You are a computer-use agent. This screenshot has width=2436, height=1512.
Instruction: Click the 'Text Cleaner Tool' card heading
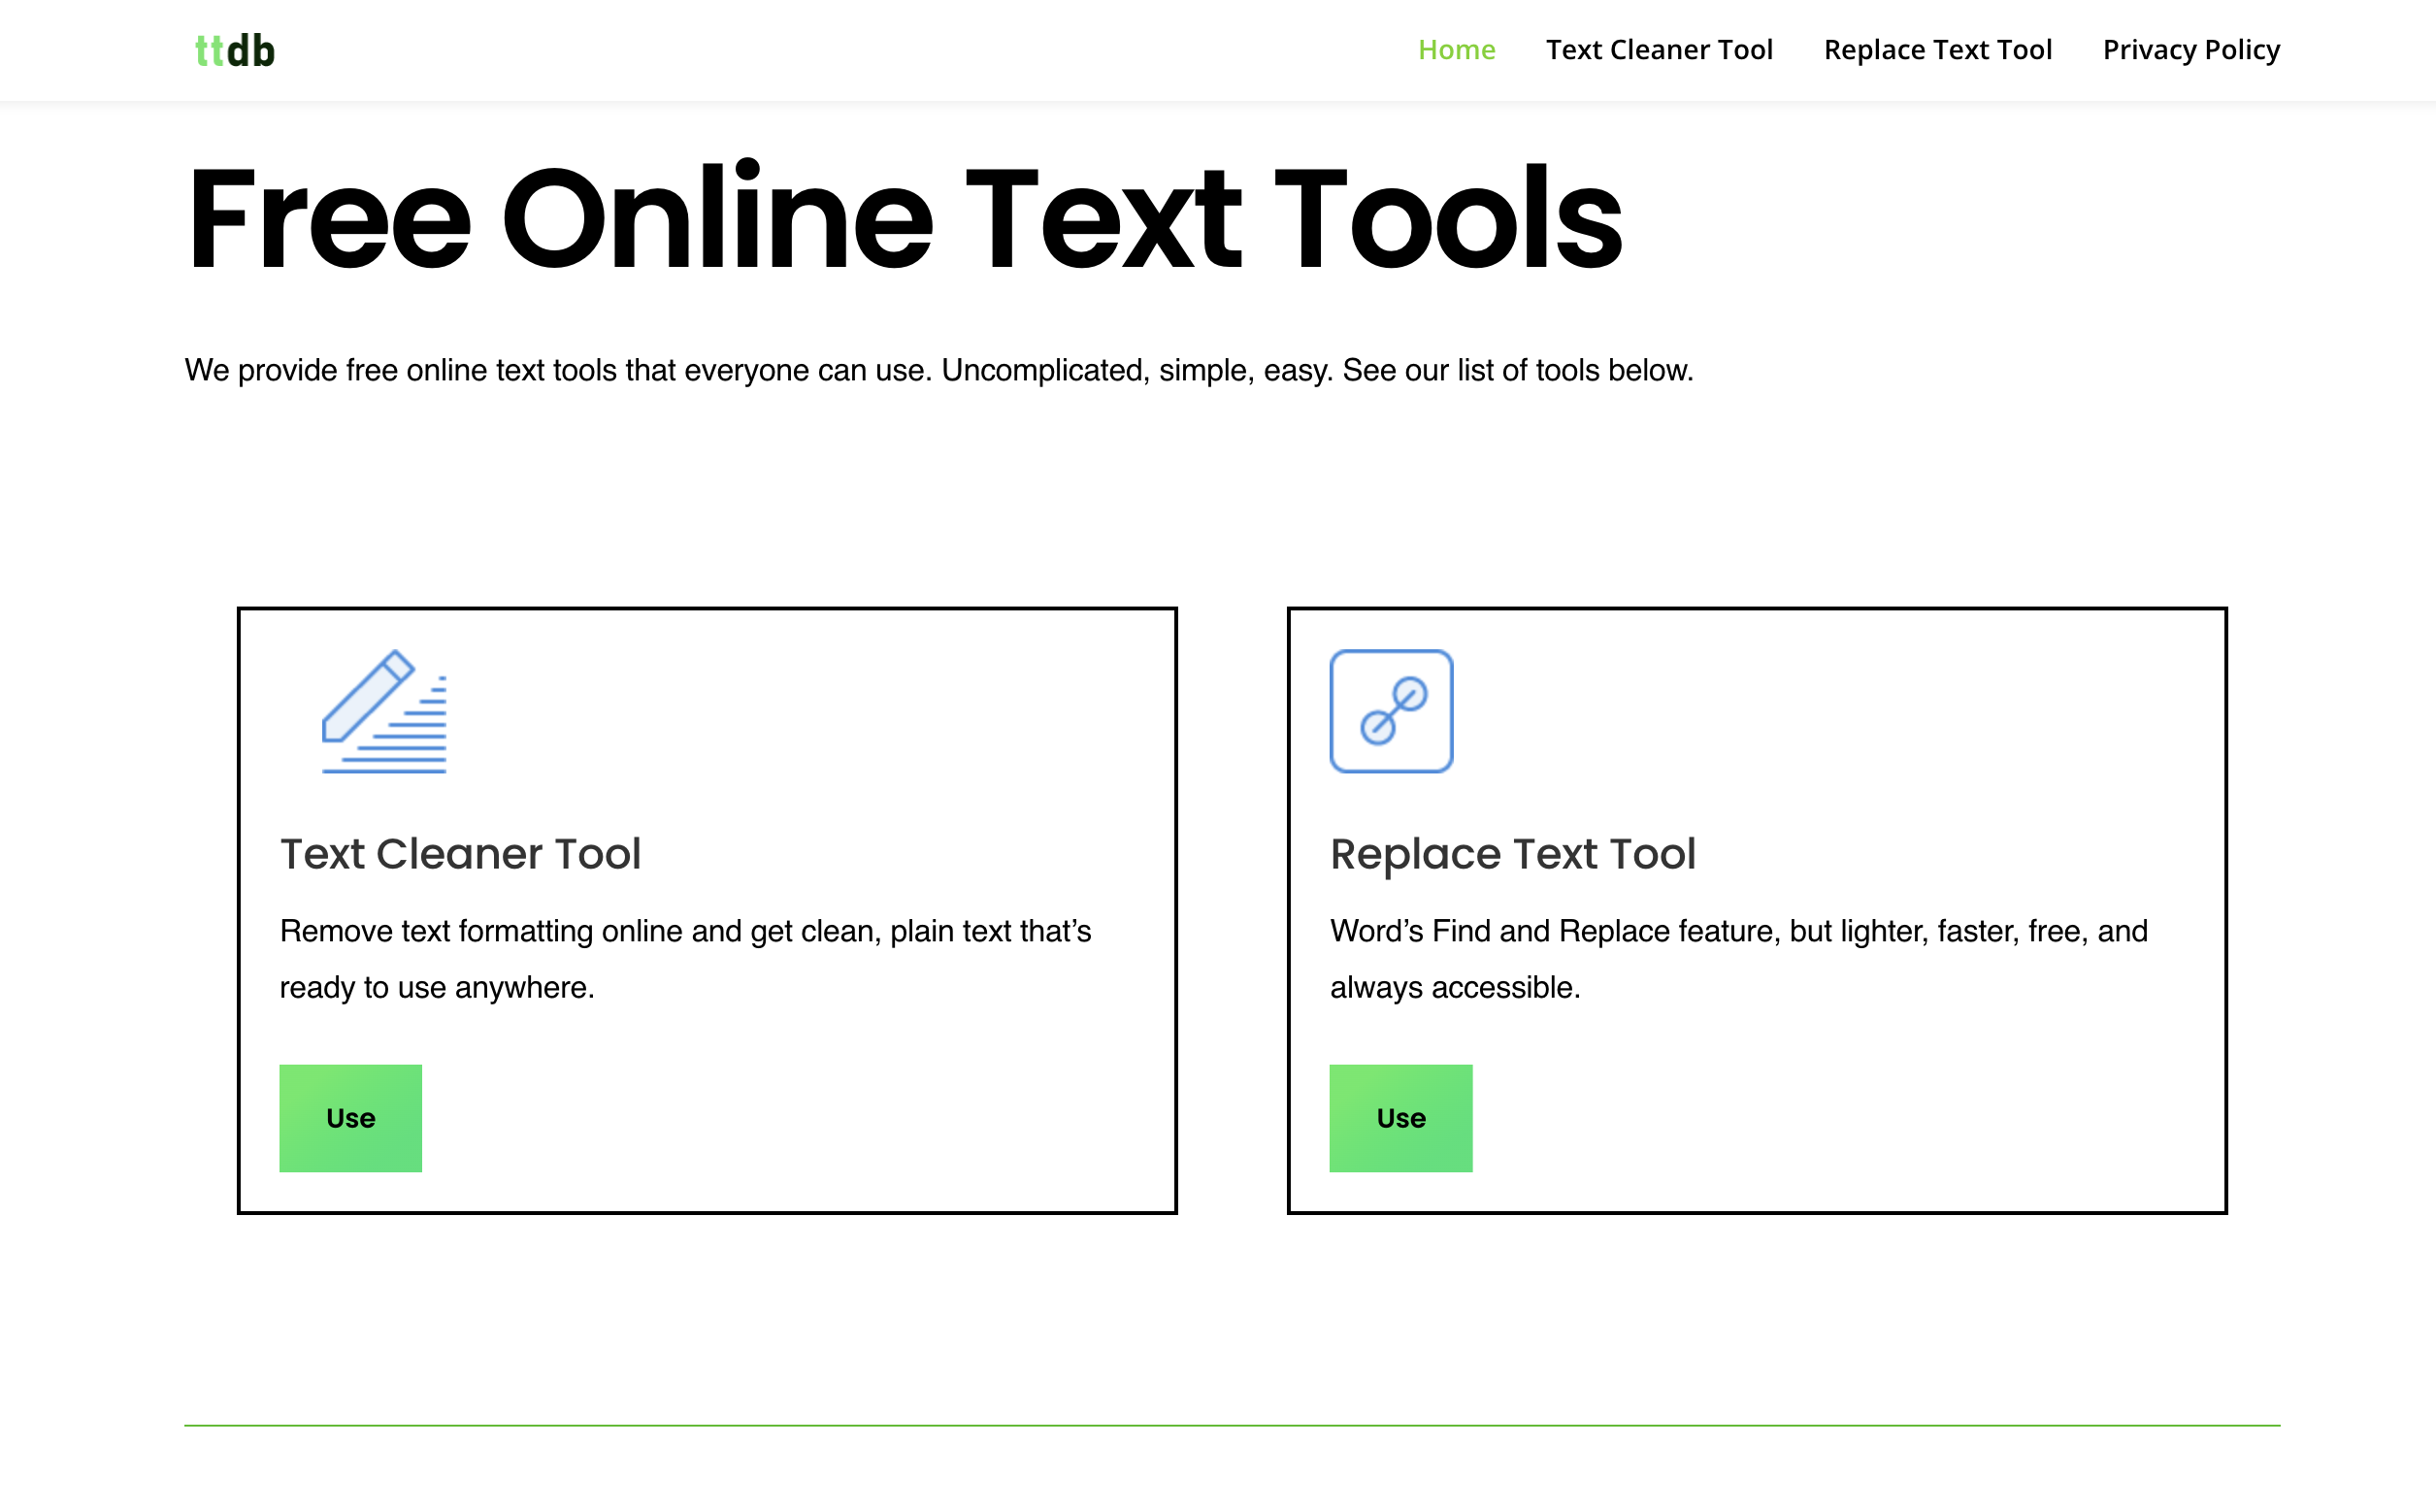[x=461, y=853]
